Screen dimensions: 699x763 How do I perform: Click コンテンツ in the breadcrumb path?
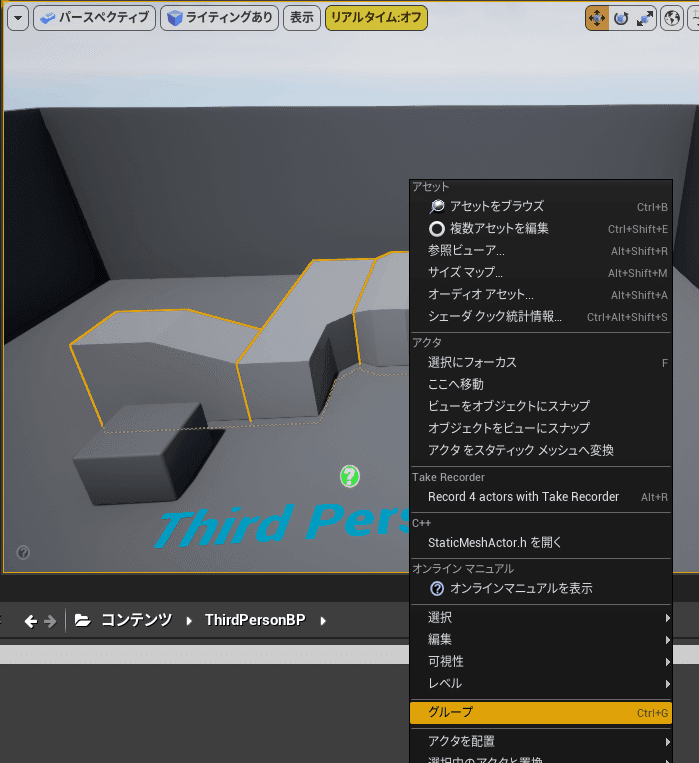[136, 620]
